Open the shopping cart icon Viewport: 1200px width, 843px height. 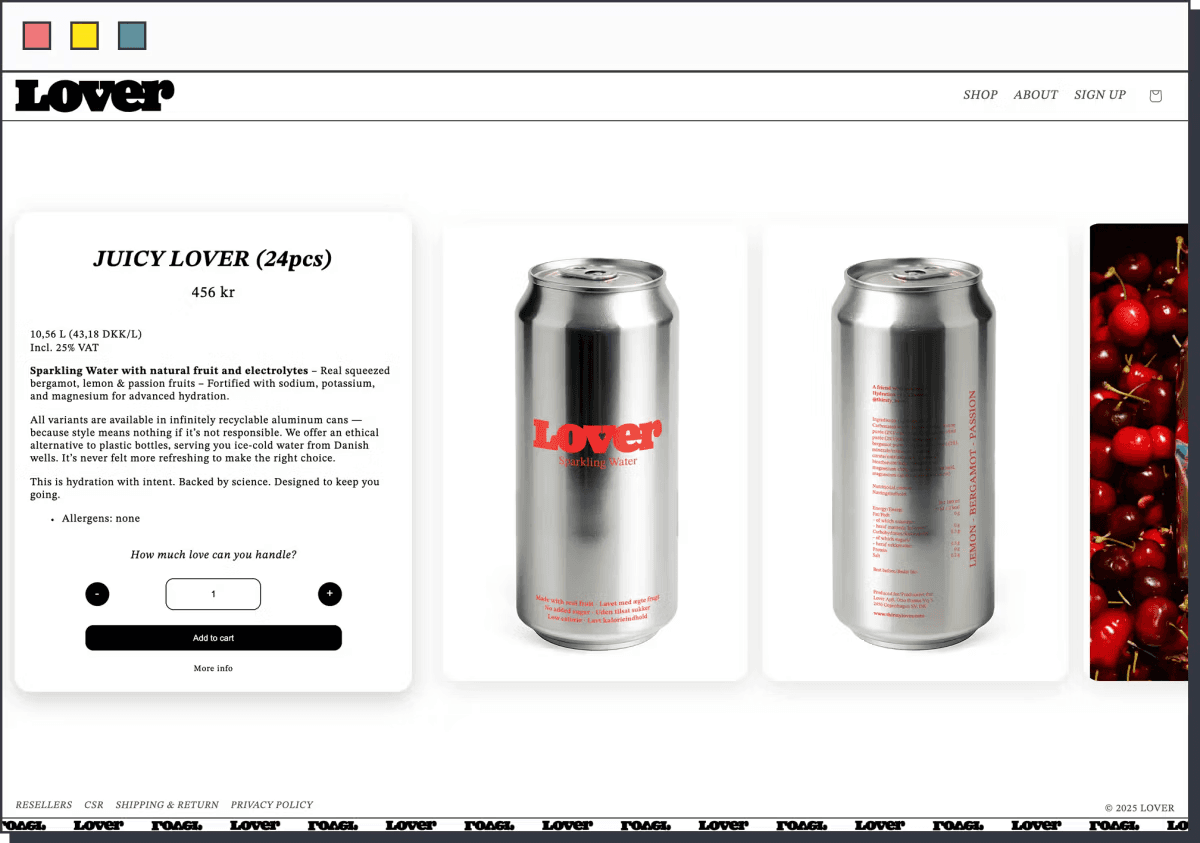point(1155,96)
